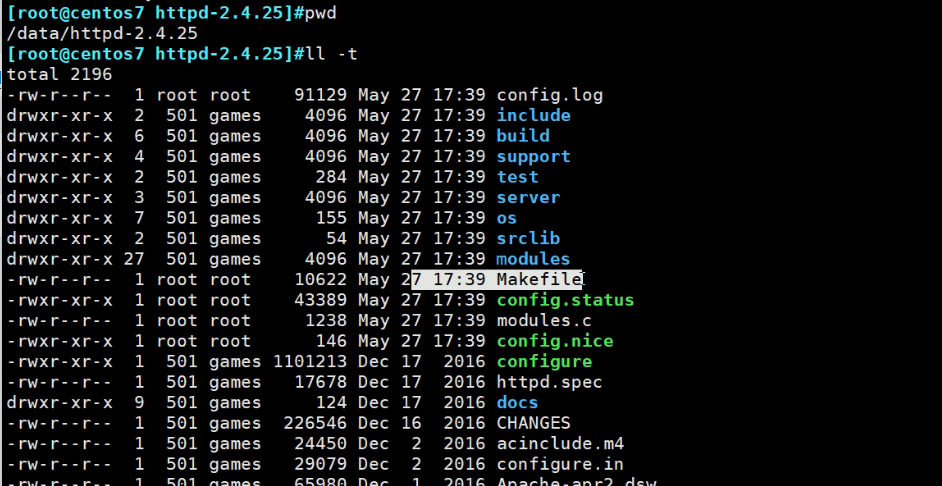This screenshot has width=942, height=486.
Task: Select the CHANGES filename
Action: click(x=533, y=423)
